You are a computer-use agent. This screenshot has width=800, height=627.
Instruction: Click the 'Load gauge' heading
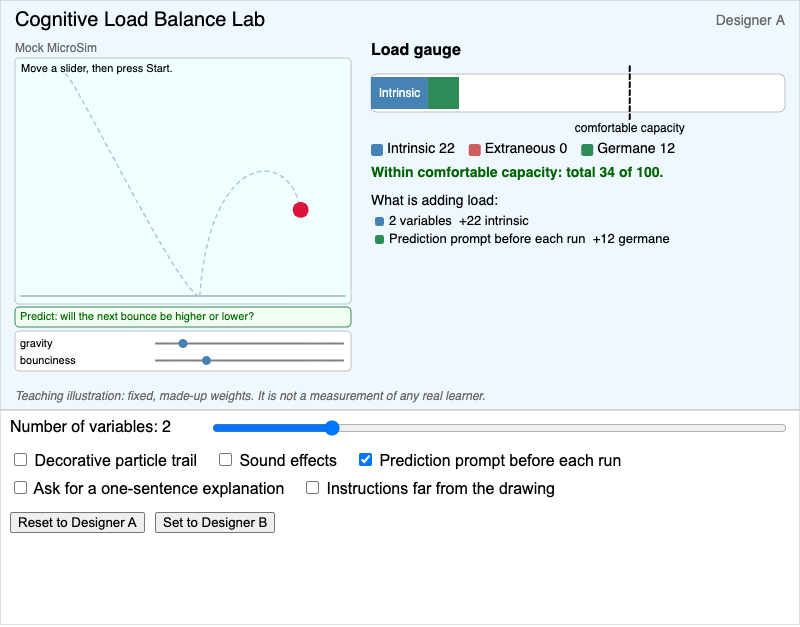416,49
